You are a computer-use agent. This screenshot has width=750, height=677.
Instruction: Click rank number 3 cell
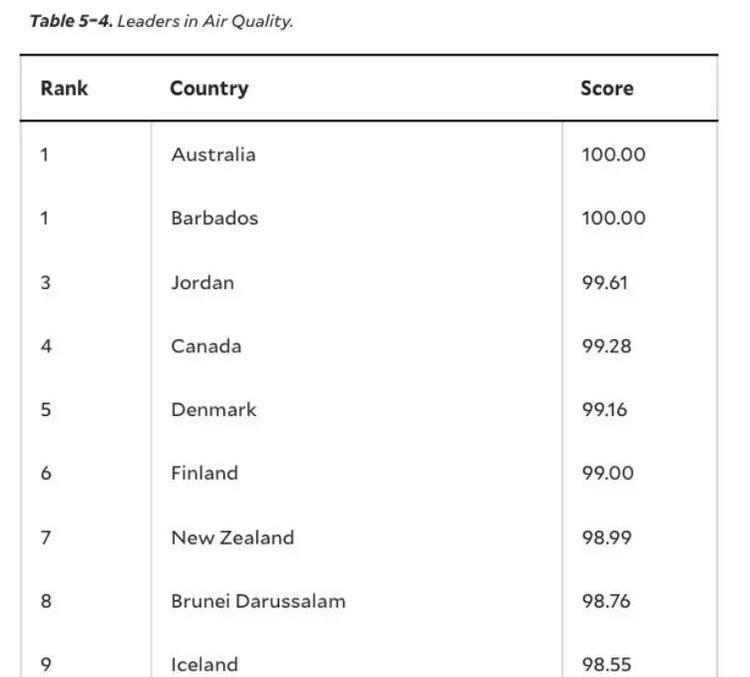click(45, 282)
